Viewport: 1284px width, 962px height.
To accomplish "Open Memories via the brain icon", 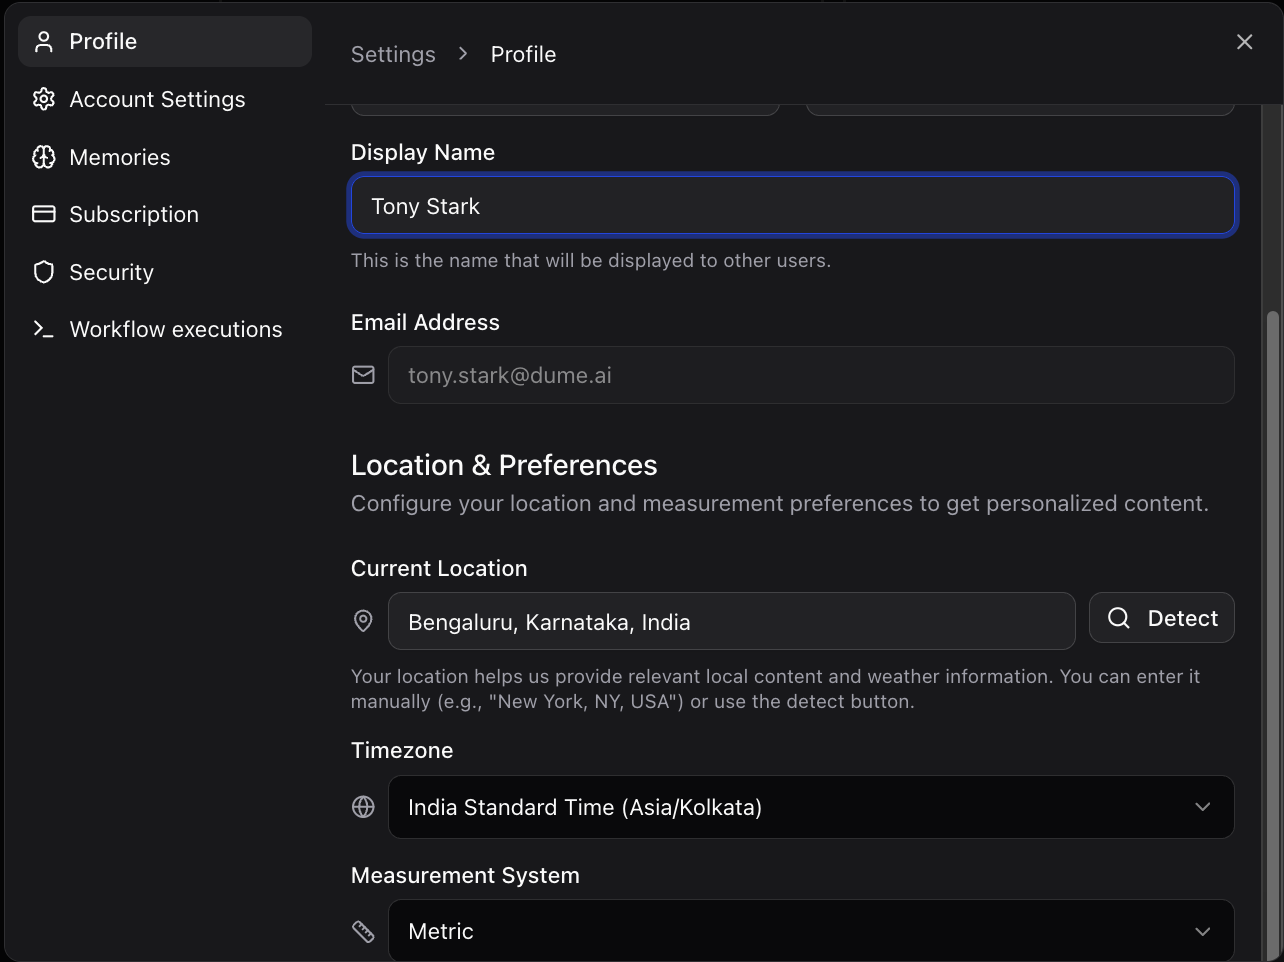I will tap(43, 157).
